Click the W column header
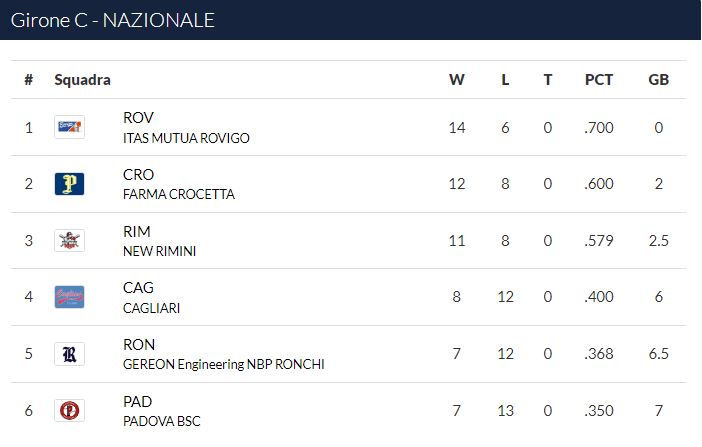Viewport: 702px width, 447px height. (457, 80)
